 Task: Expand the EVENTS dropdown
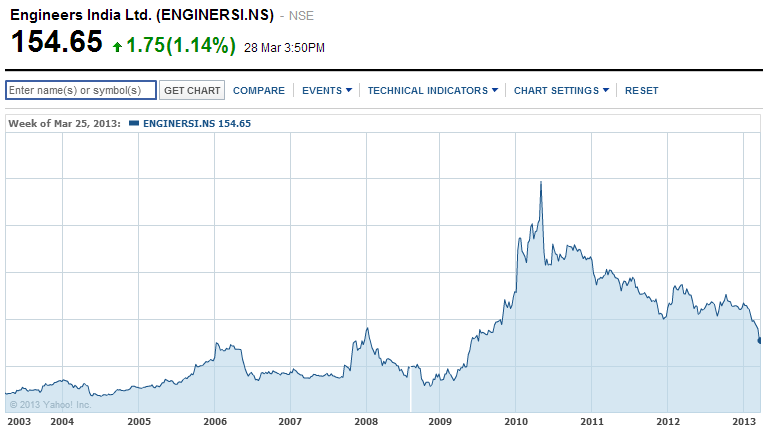[327, 90]
